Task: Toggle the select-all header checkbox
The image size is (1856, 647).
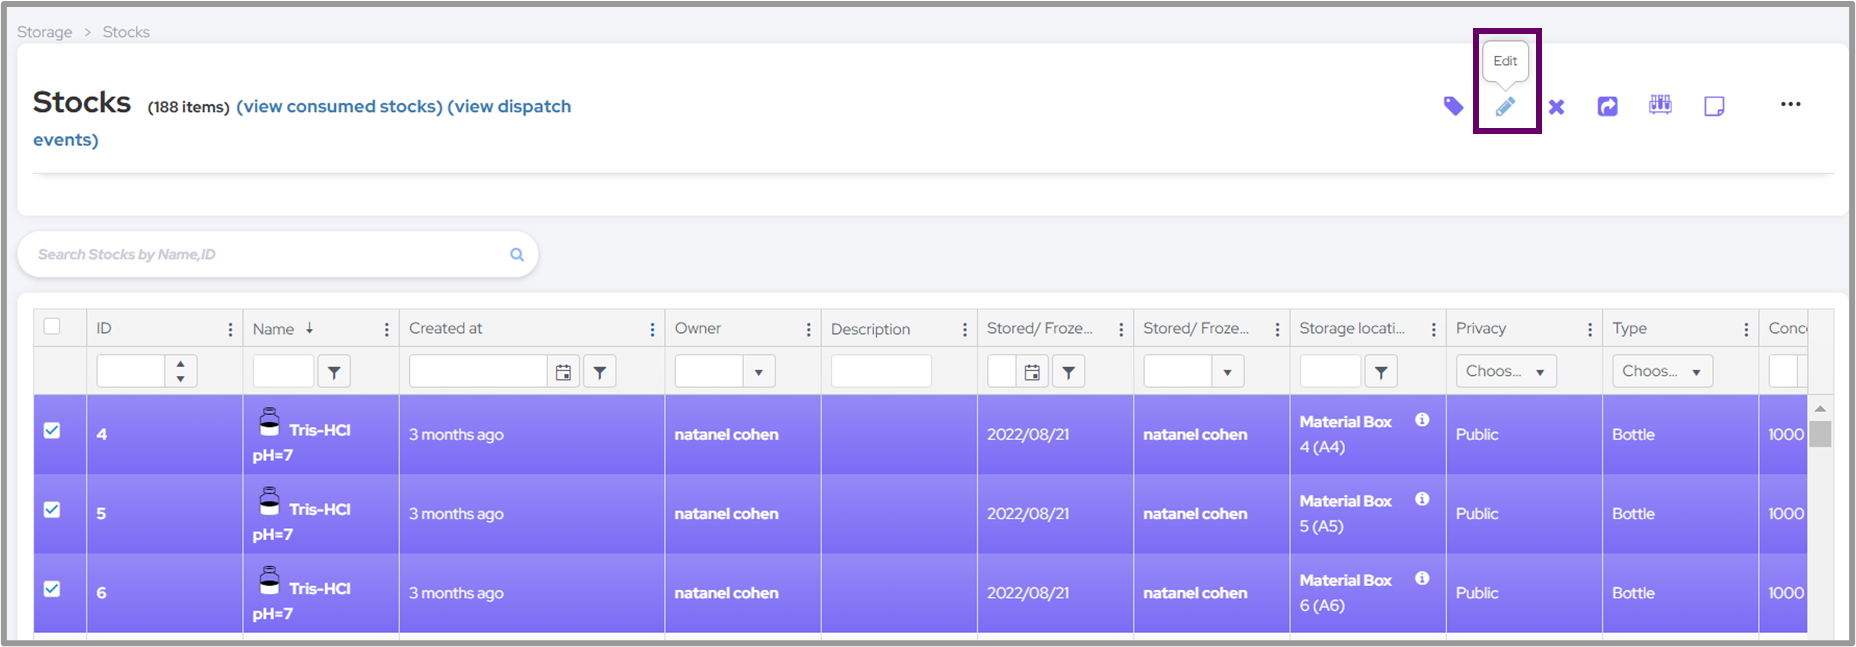Action: pyautogui.click(x=52, y=326)
